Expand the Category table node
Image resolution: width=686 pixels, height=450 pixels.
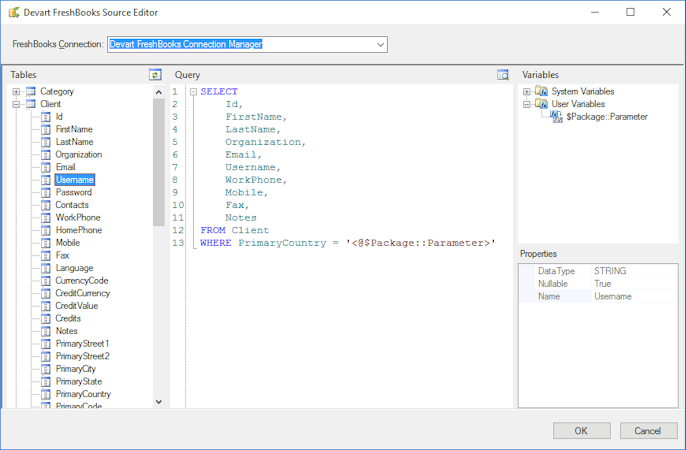(17, 92)
